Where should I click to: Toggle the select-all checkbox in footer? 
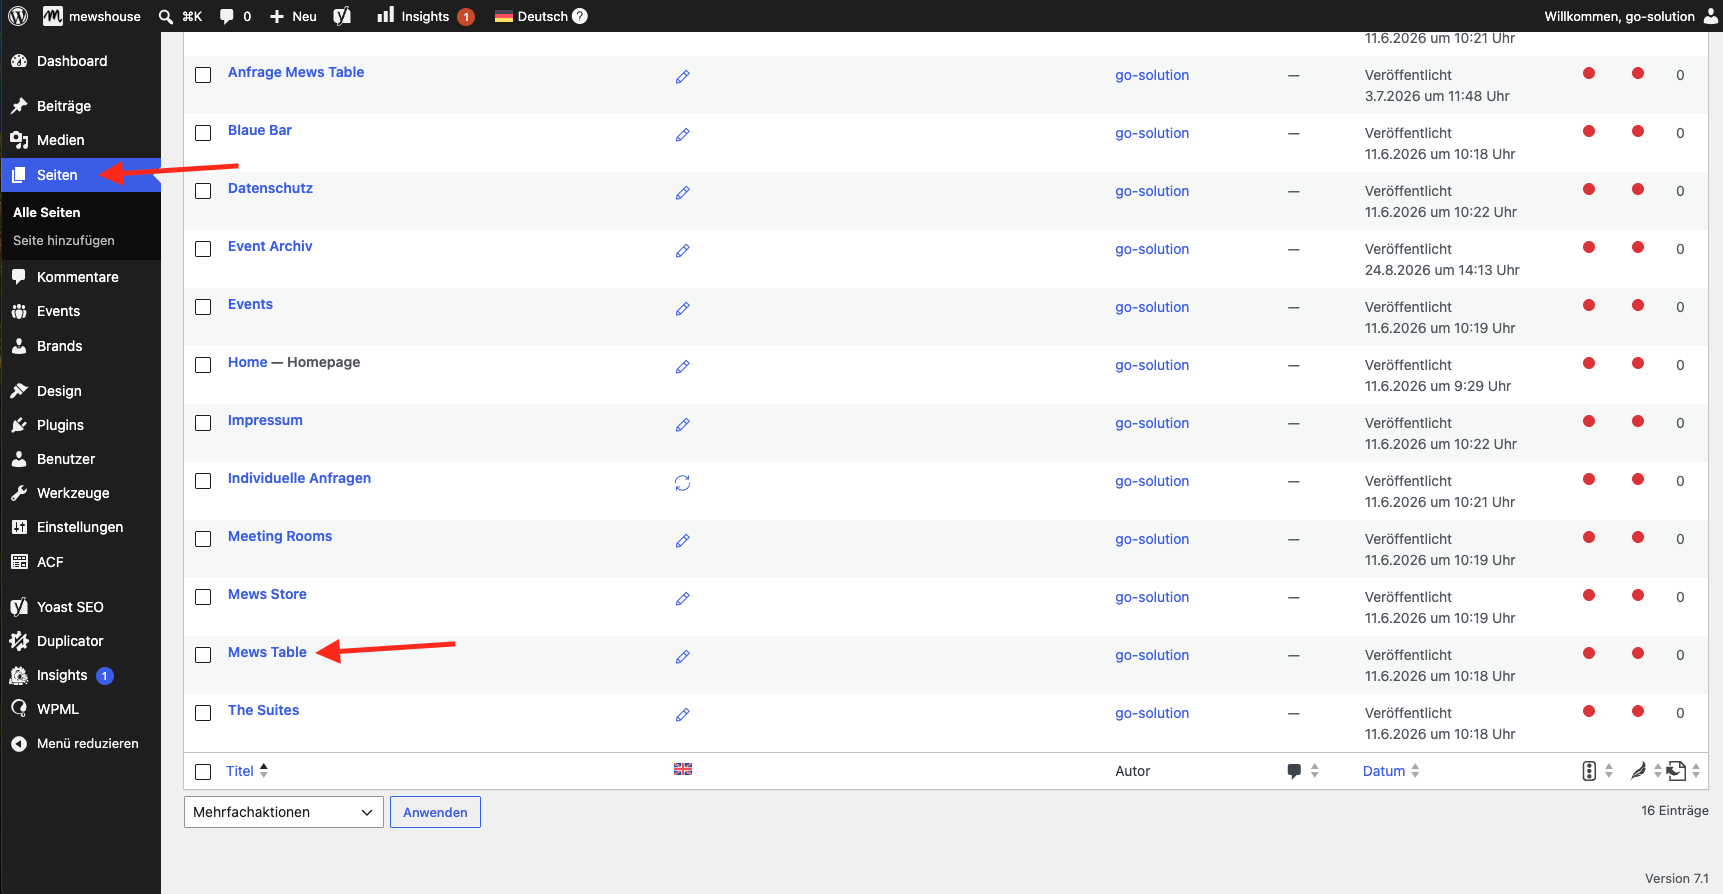[203, 772]
